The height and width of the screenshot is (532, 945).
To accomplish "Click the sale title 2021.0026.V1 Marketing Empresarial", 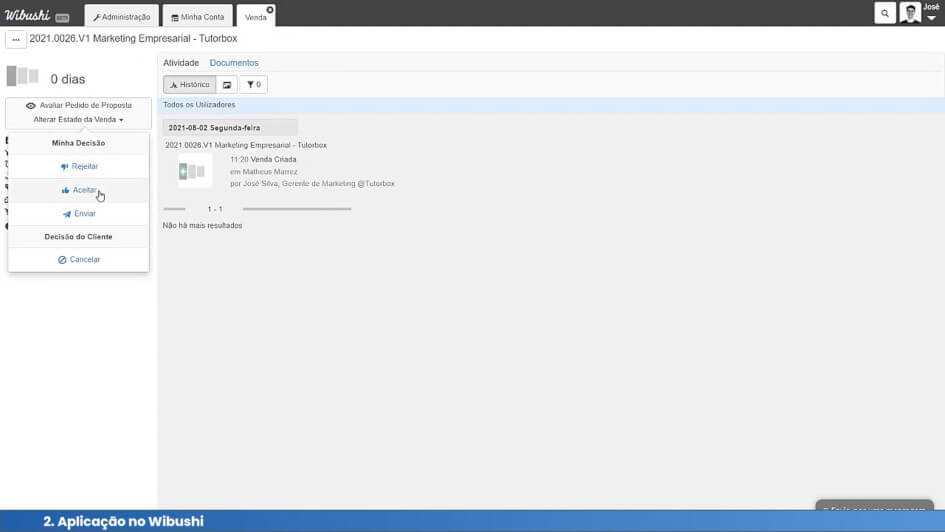I will 133,39.
